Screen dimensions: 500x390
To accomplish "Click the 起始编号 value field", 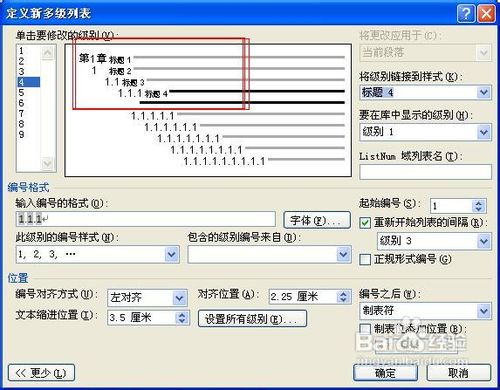I will 452,206.
